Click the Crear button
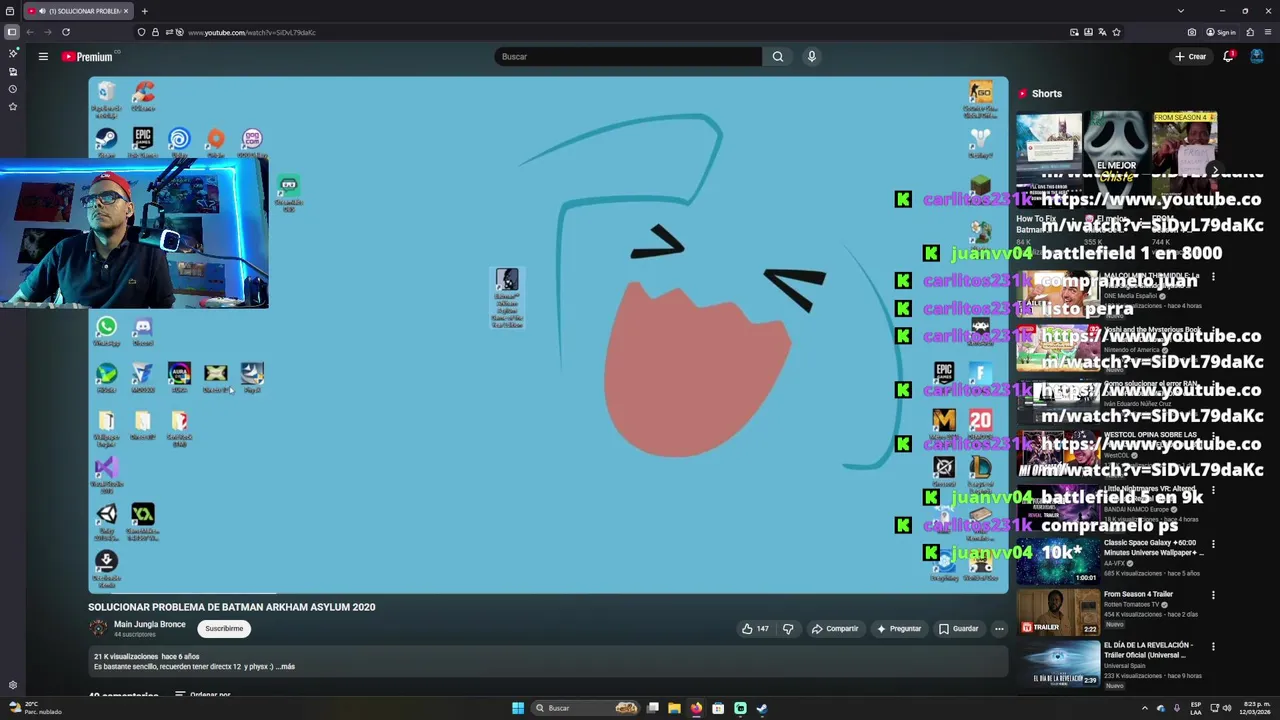This screenshot has width=1280, height=720. coord(1191,57)
